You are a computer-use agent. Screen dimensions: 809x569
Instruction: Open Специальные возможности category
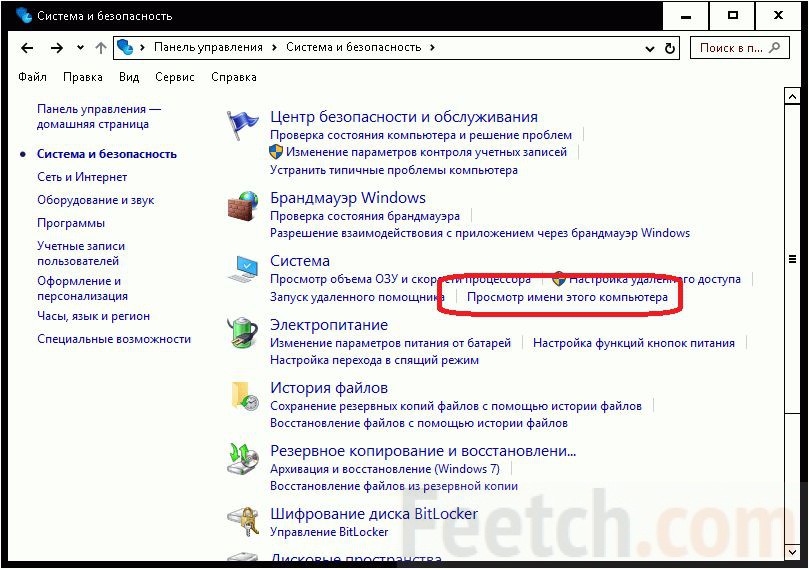pyautogui.click(x=114, y=339)
